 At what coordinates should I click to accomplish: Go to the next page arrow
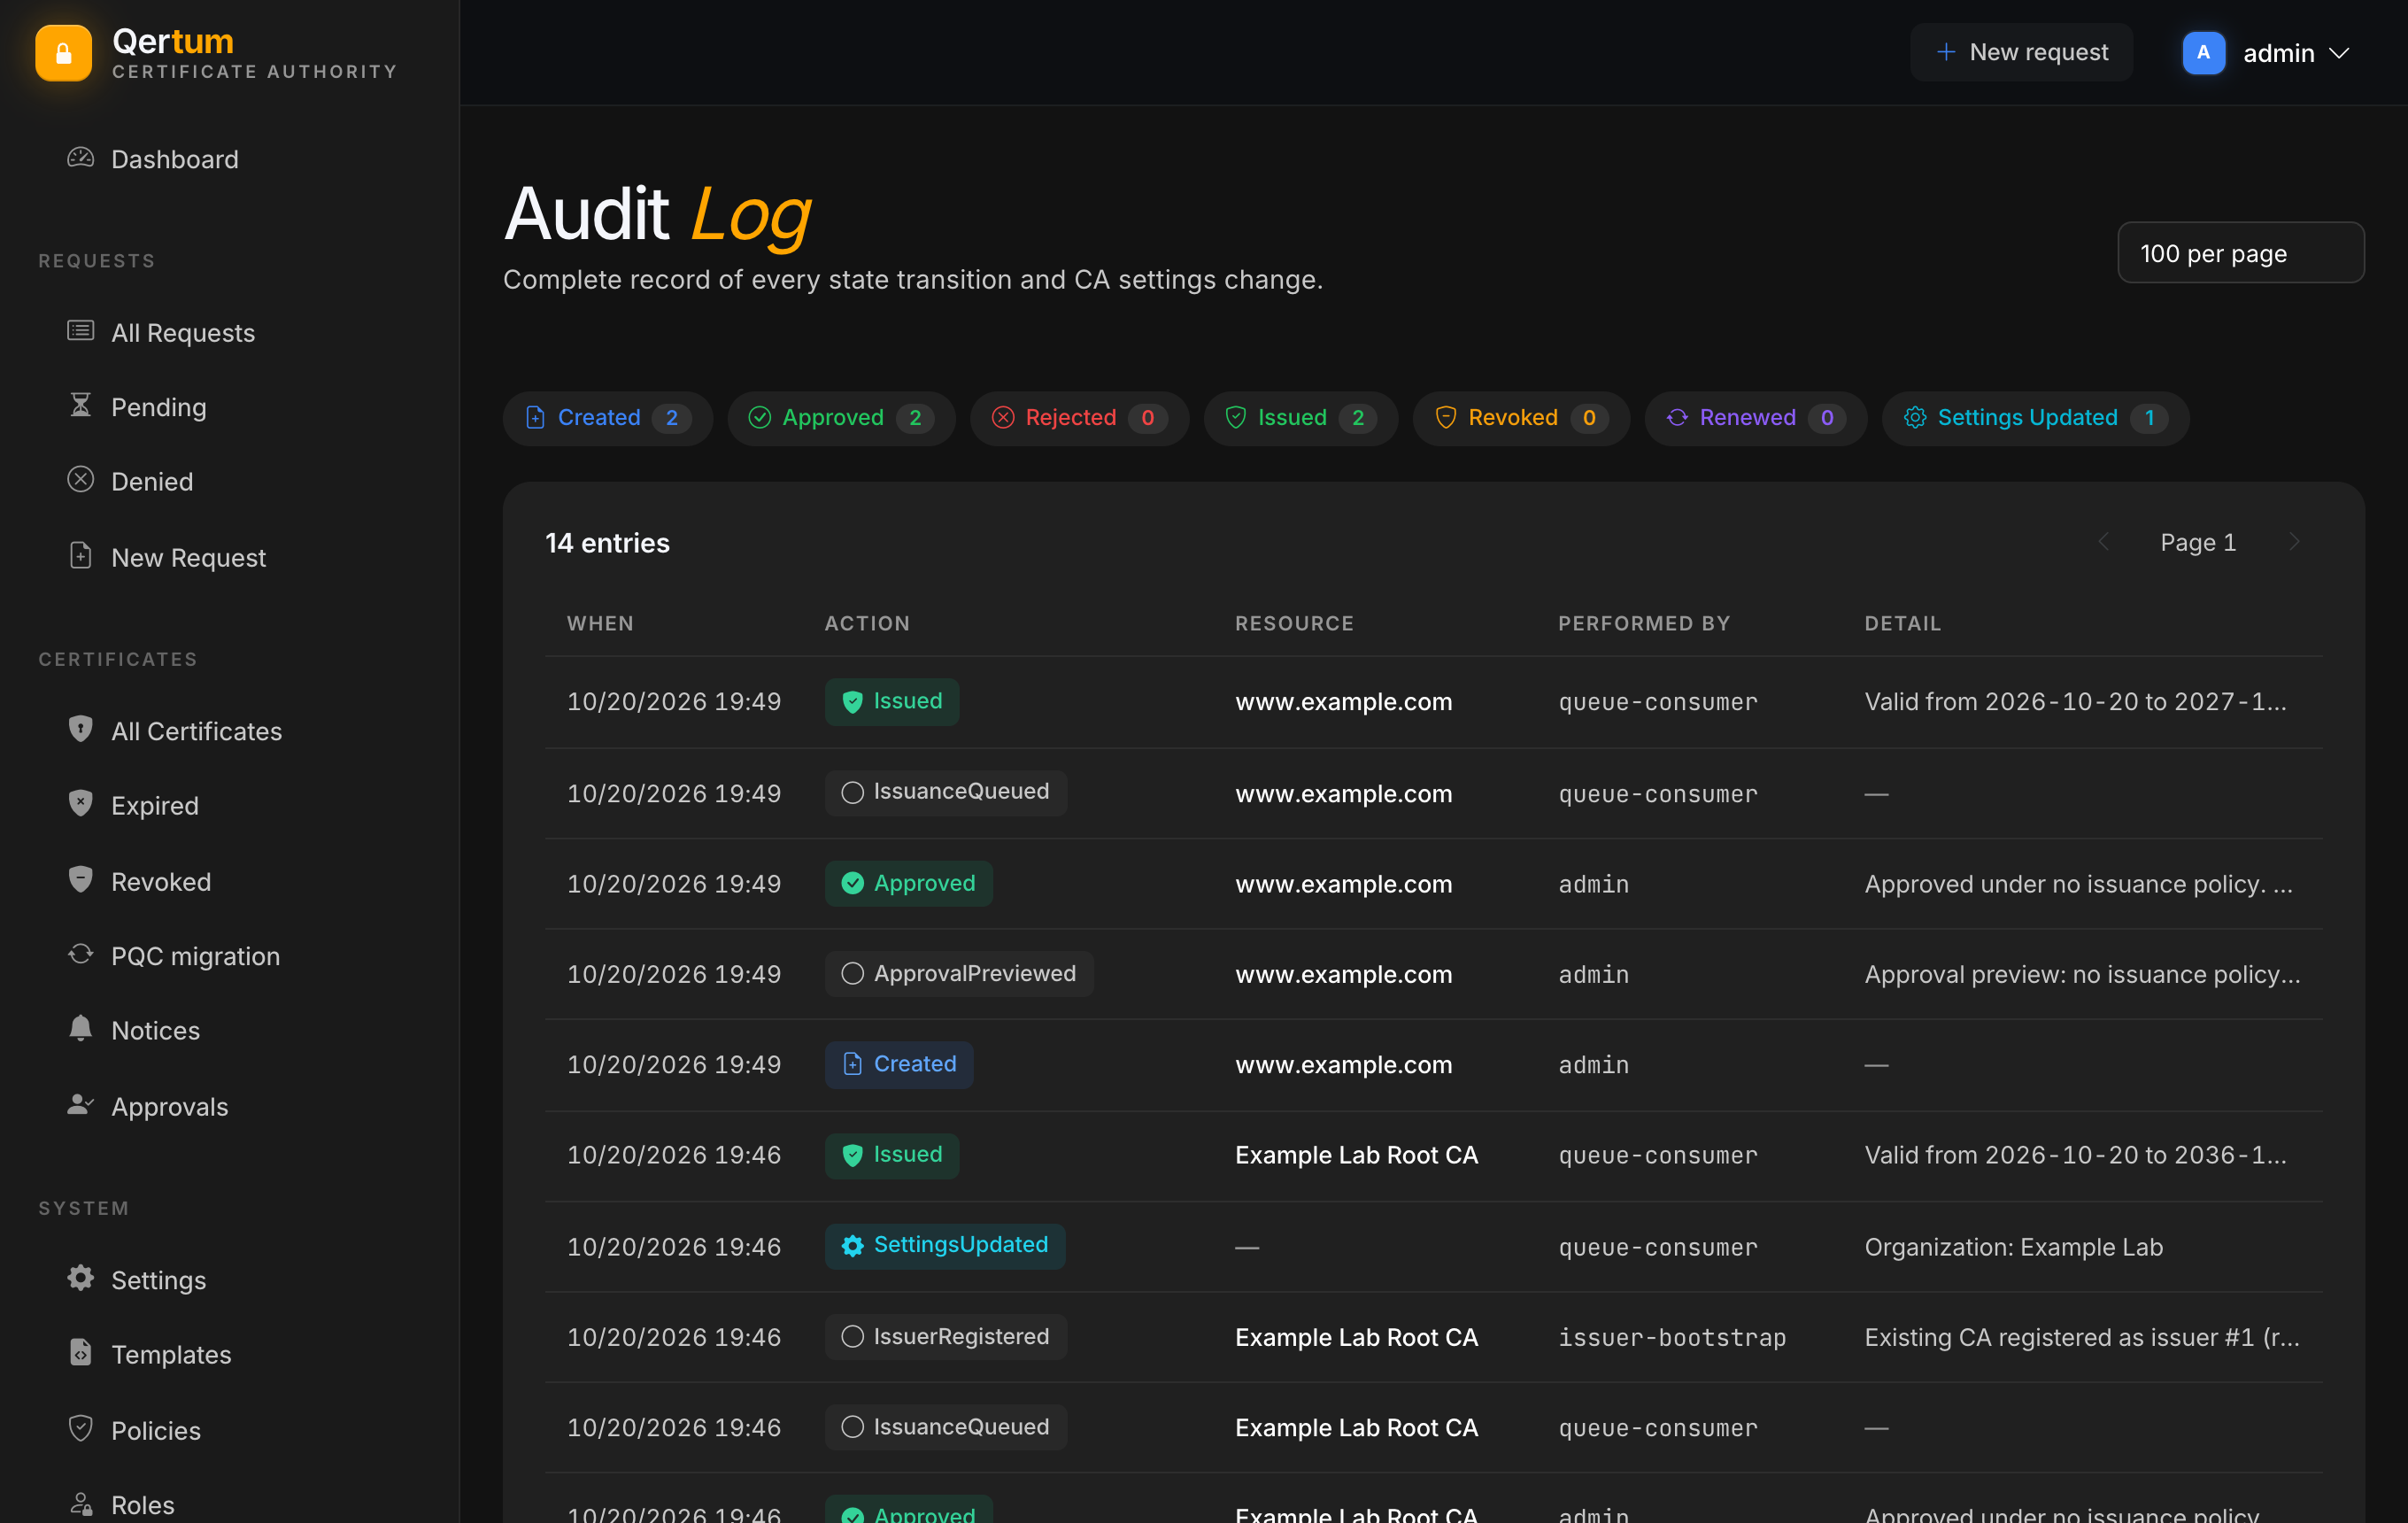(2294, 542)
